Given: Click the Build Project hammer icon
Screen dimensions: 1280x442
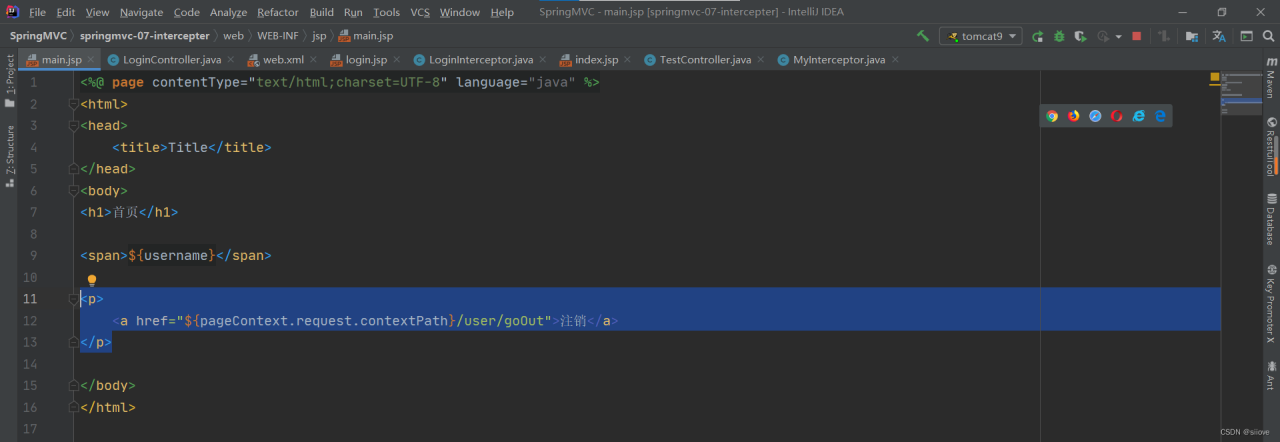Looking at the screenshot, I should click(x=922, y=36).
